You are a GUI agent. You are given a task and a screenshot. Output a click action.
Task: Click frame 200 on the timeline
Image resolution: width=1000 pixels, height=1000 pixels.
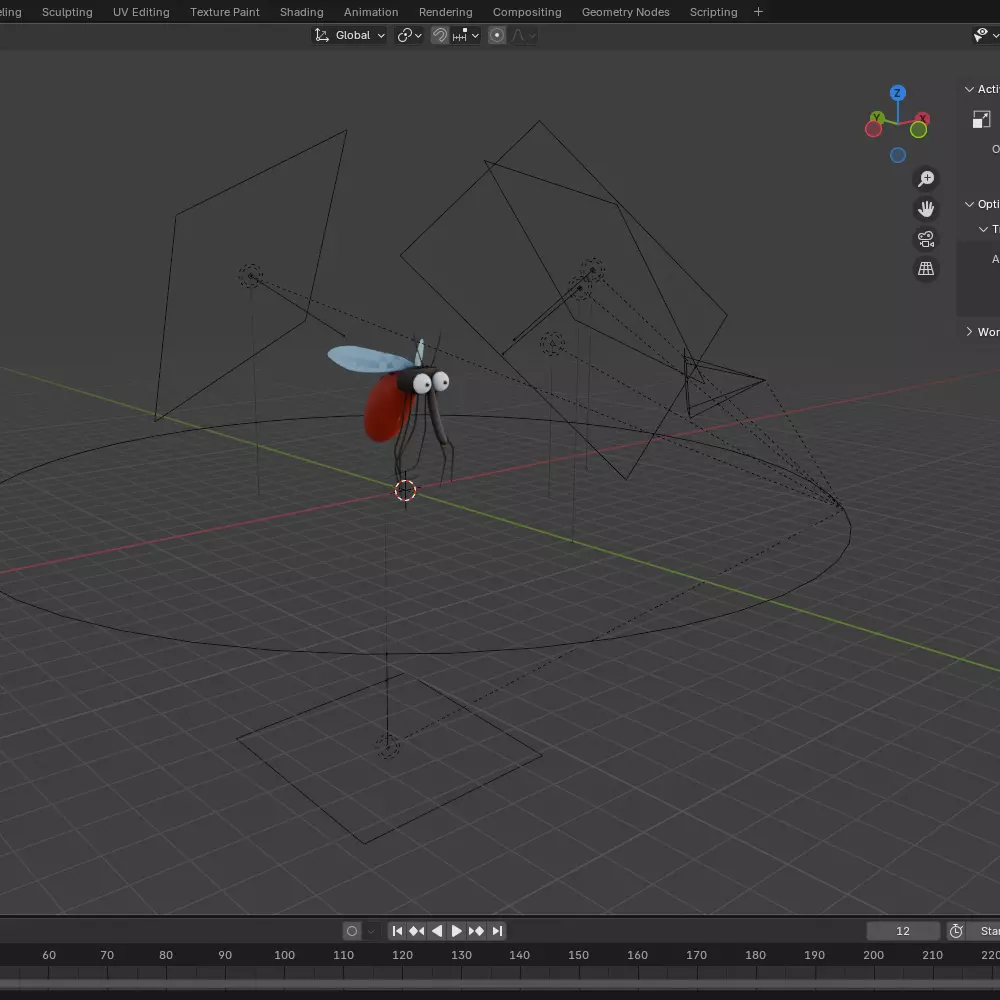pyautogui.click(x=873, y=955)
